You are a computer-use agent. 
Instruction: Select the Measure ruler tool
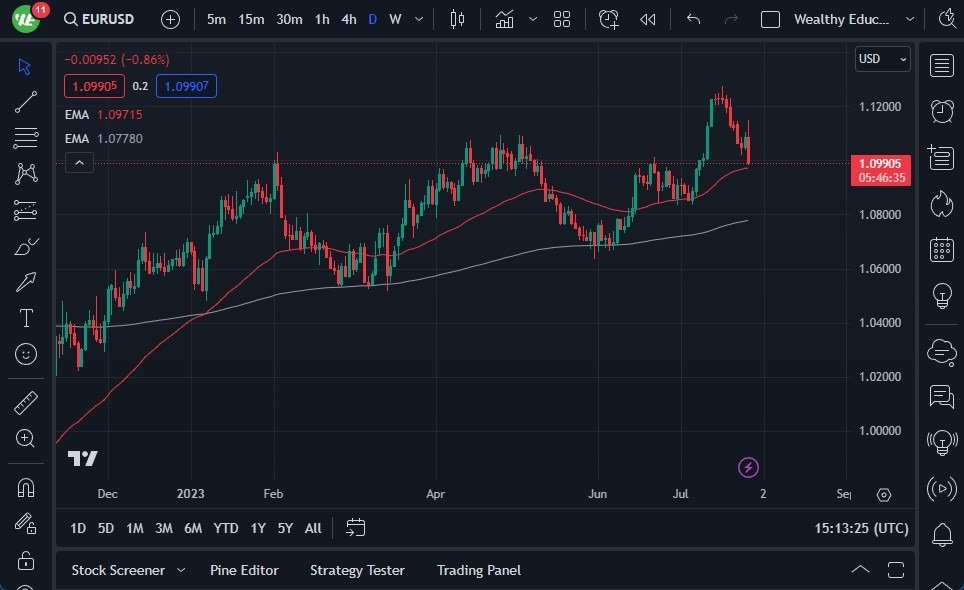click(x=25, y=402)
